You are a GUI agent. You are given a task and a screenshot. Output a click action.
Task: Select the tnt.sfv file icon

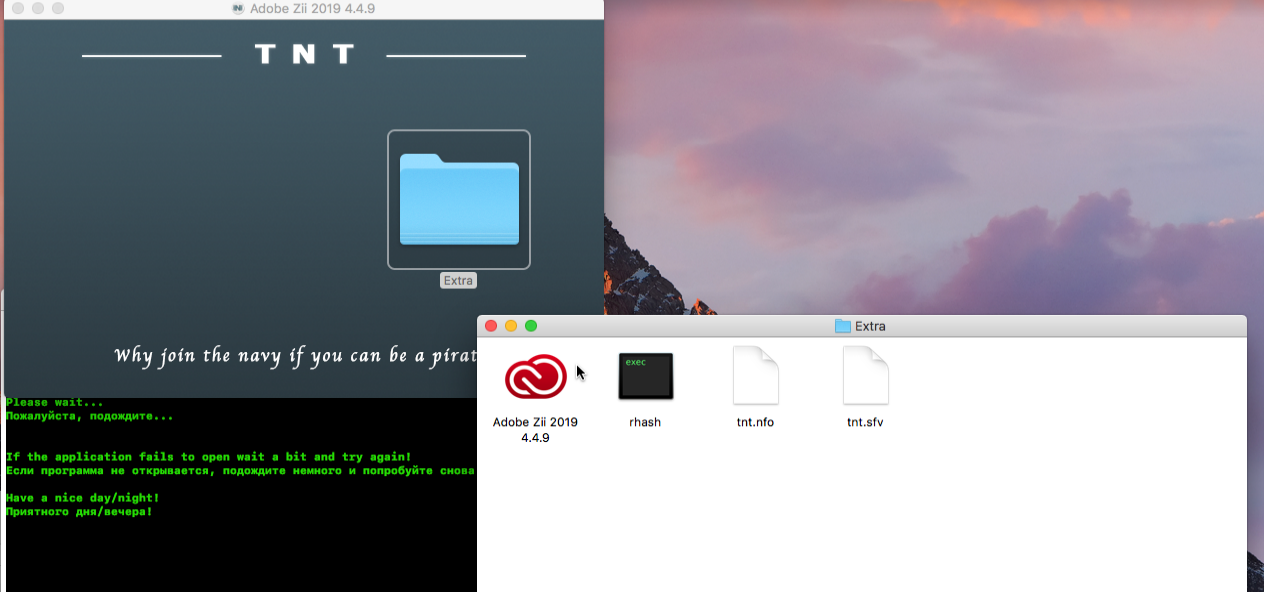(x=865, y=376)
